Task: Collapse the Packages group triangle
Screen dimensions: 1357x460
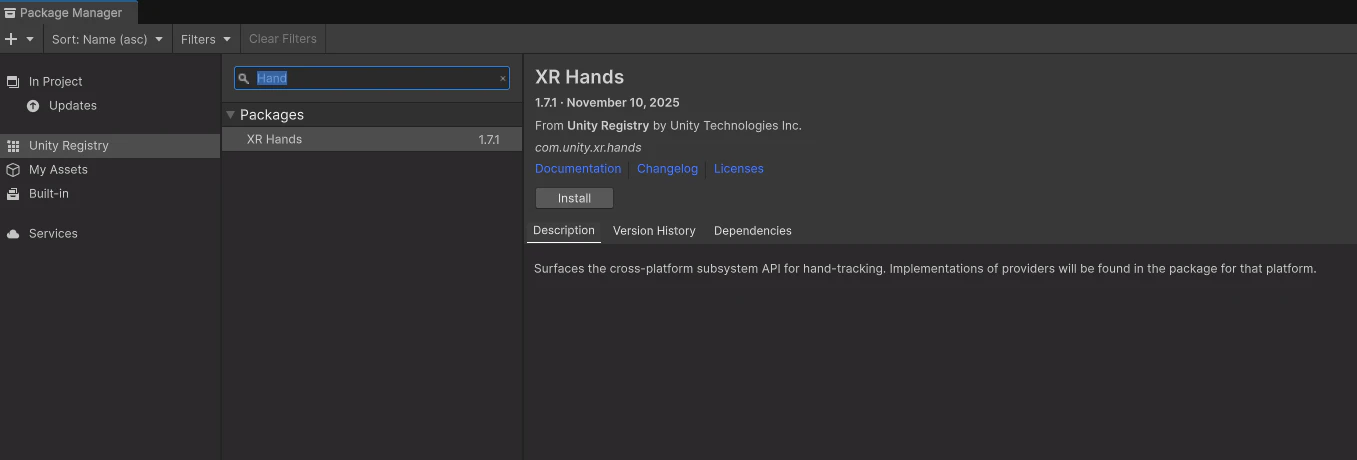Action: pyautogui.click(x=231, y=115)
